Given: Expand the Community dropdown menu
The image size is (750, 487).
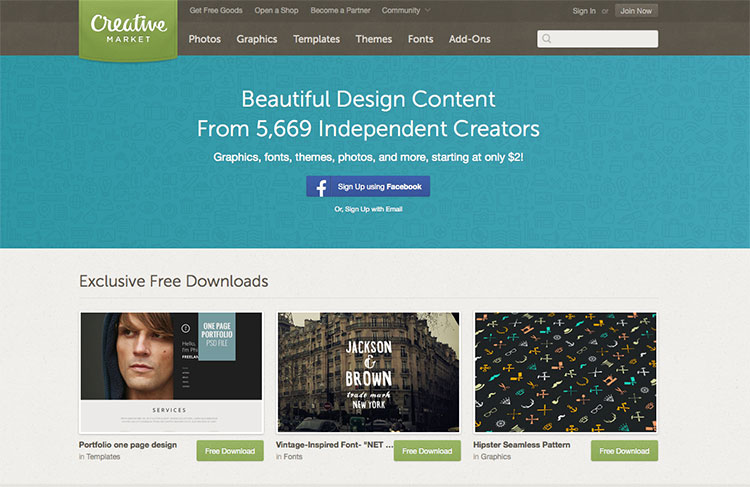Looking at the screenshot, I should (406, 11).
